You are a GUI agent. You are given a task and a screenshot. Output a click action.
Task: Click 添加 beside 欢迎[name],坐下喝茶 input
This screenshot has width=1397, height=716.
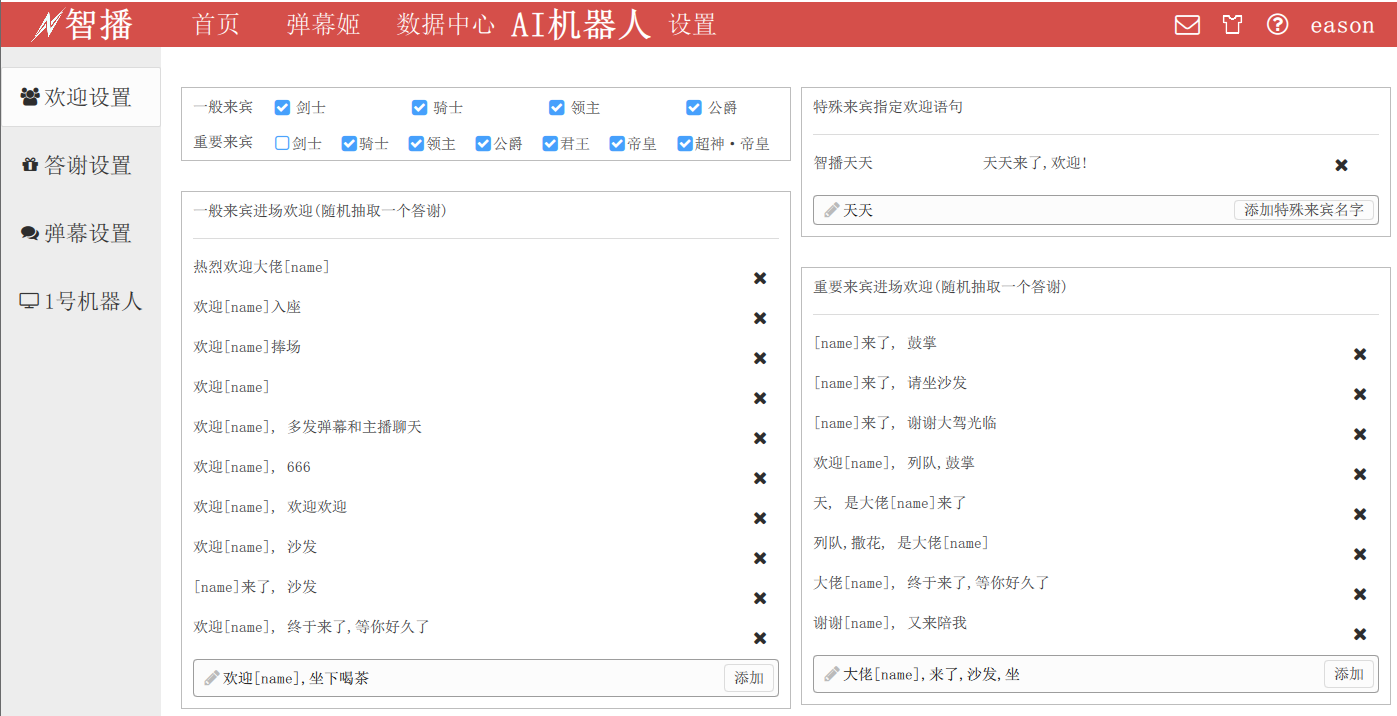pos(749,678)
